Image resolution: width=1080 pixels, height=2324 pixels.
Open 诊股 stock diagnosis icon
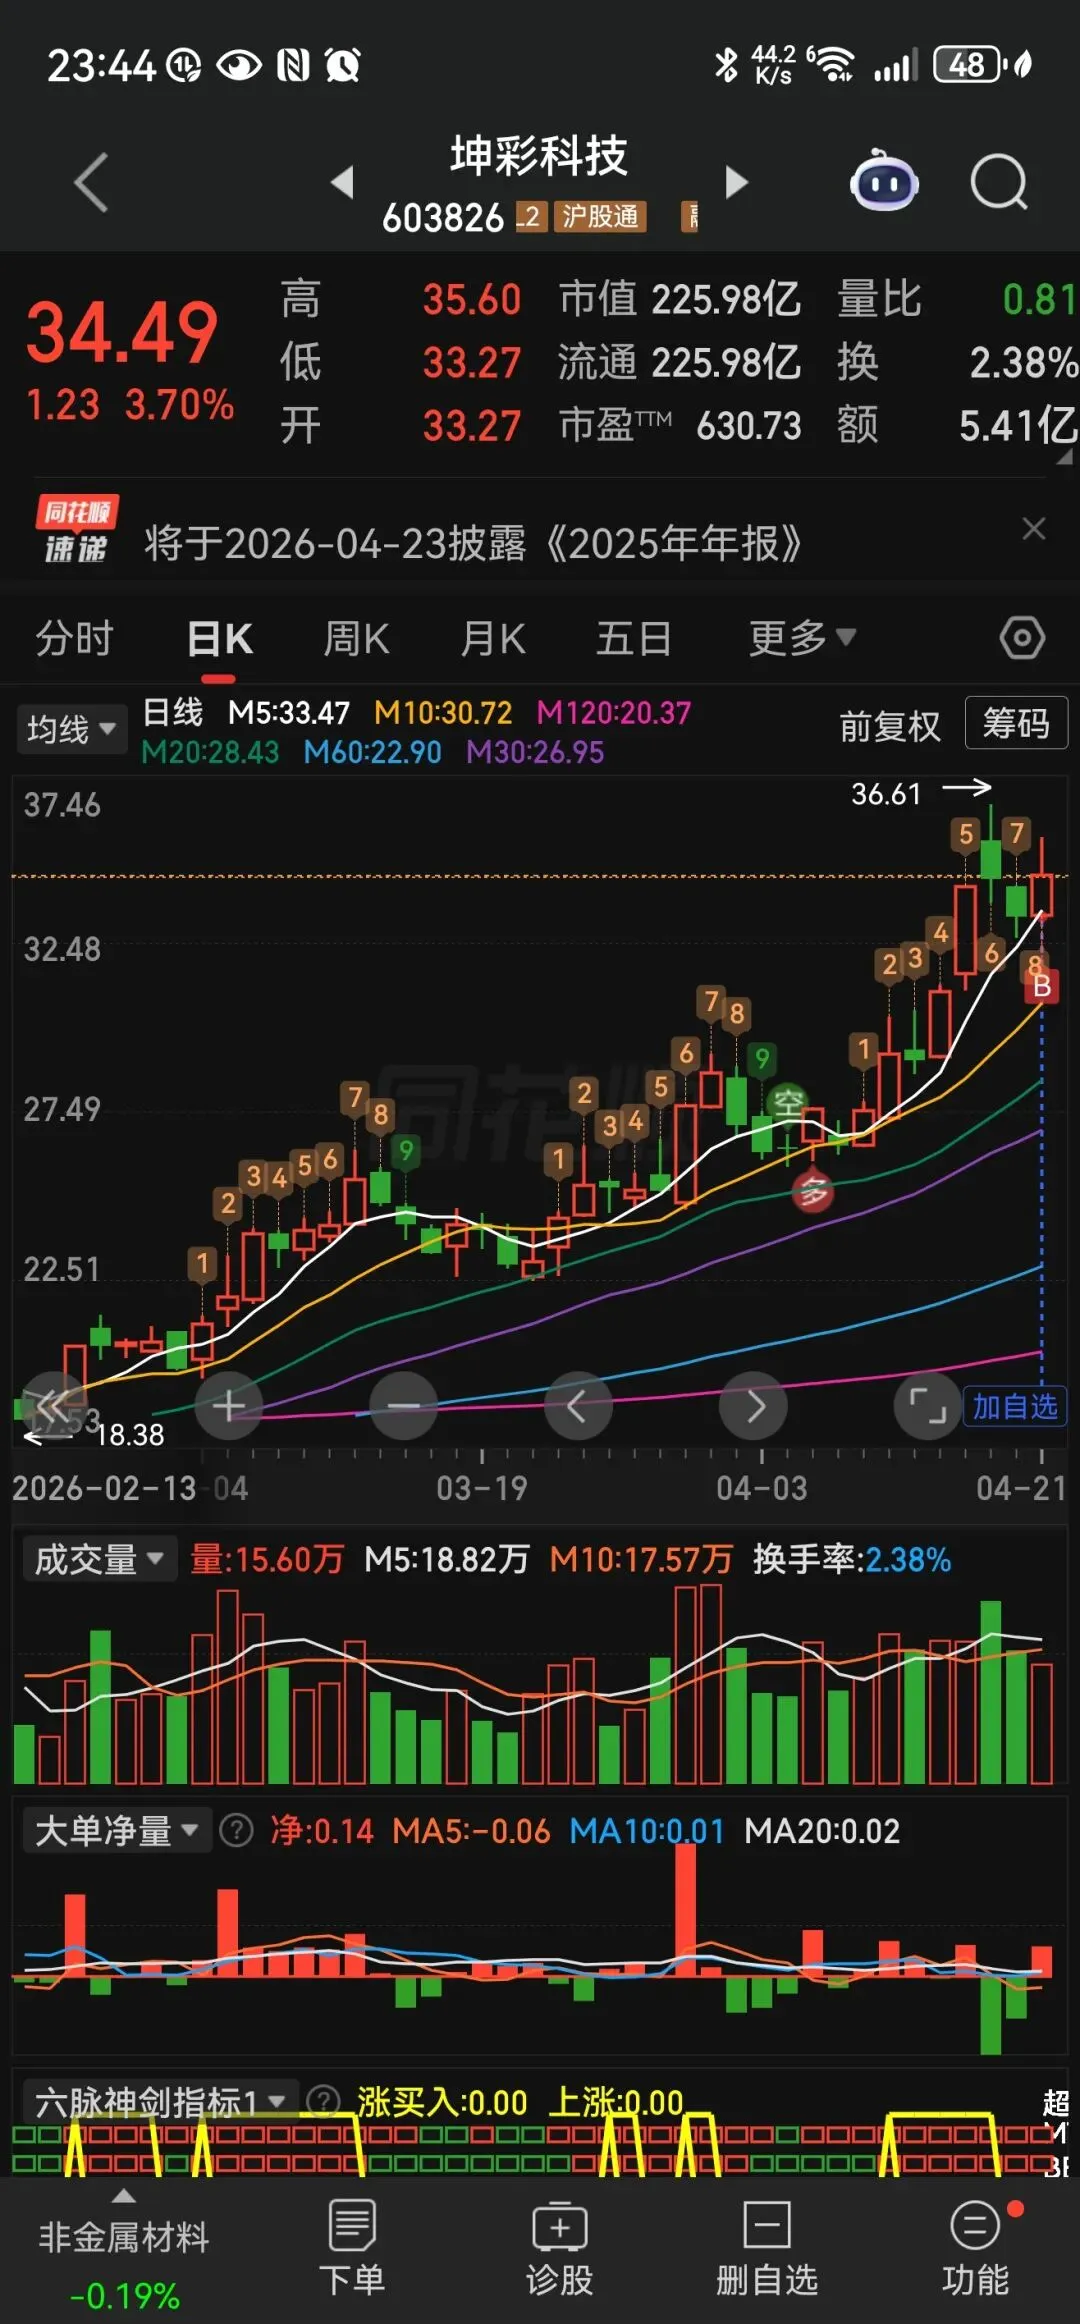coord(559,2247)
